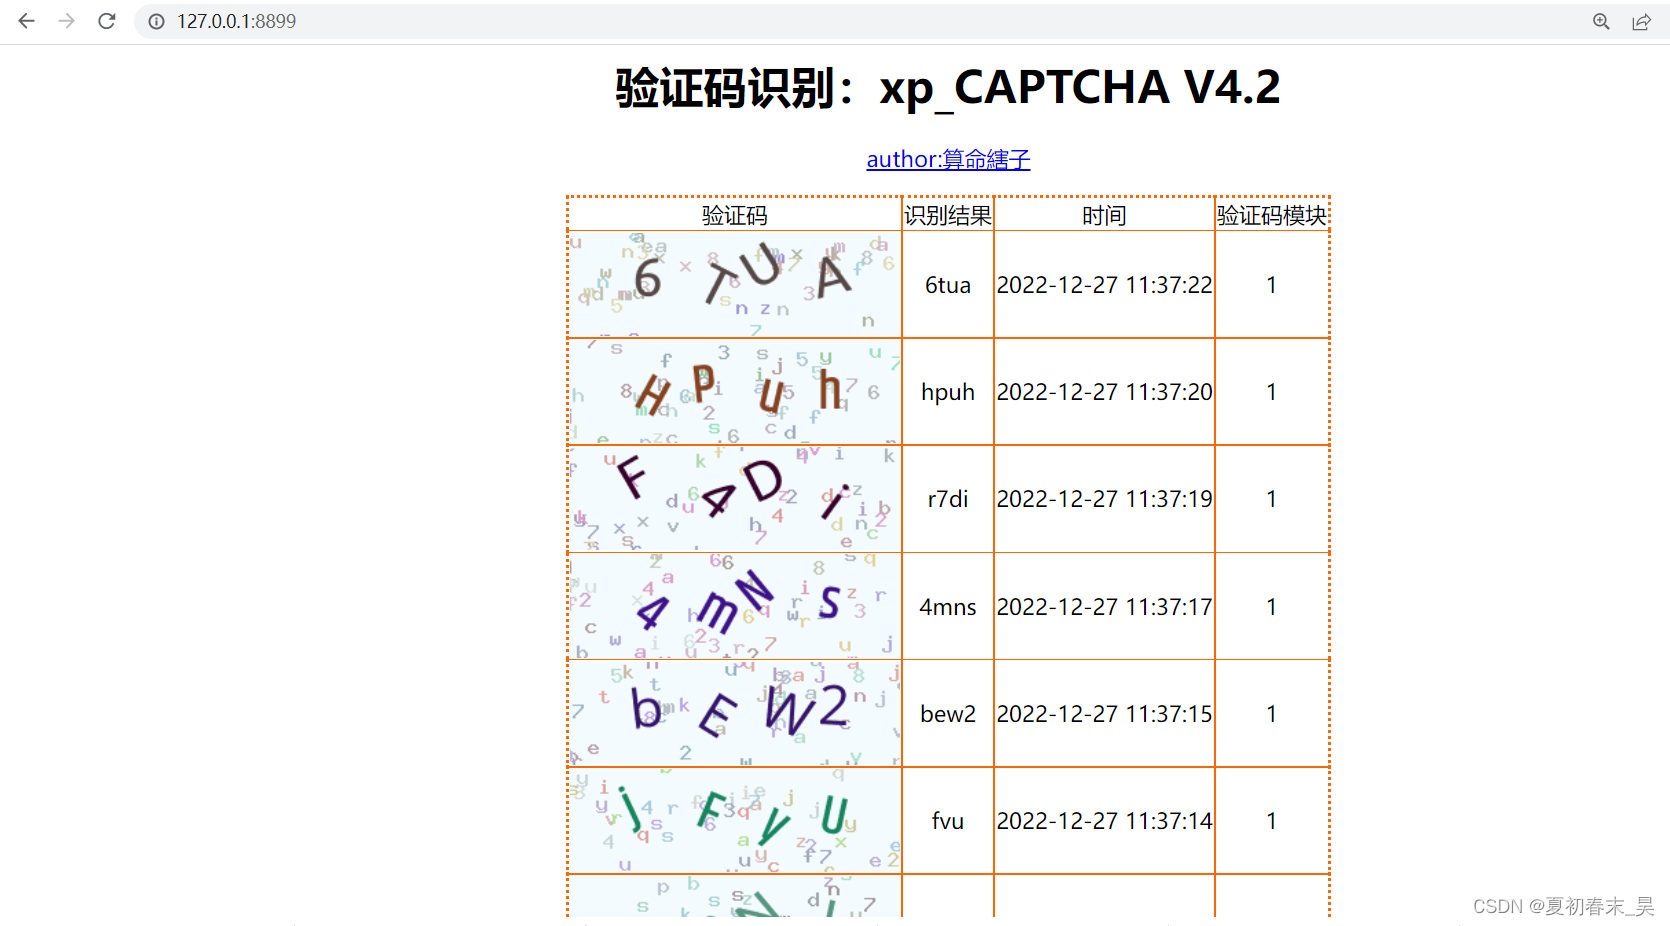Click the captcha image reading jFVU

735,820
